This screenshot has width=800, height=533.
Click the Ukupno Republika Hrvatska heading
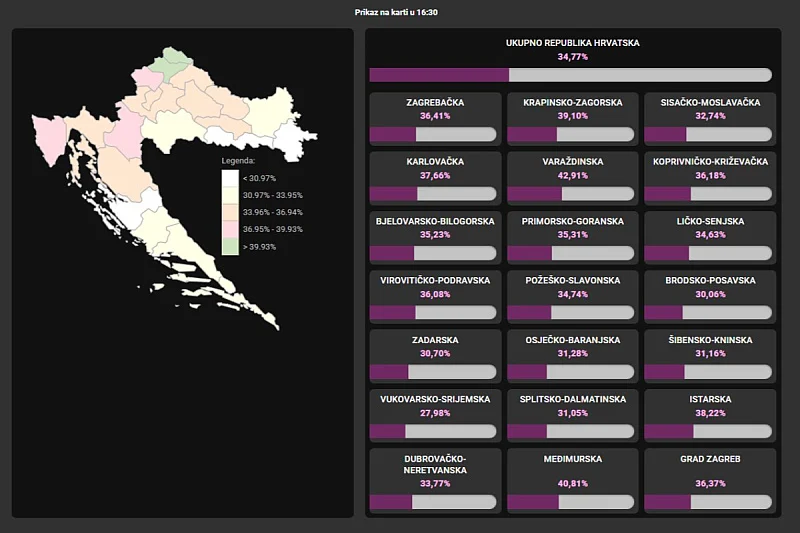(x=572, y=43)
